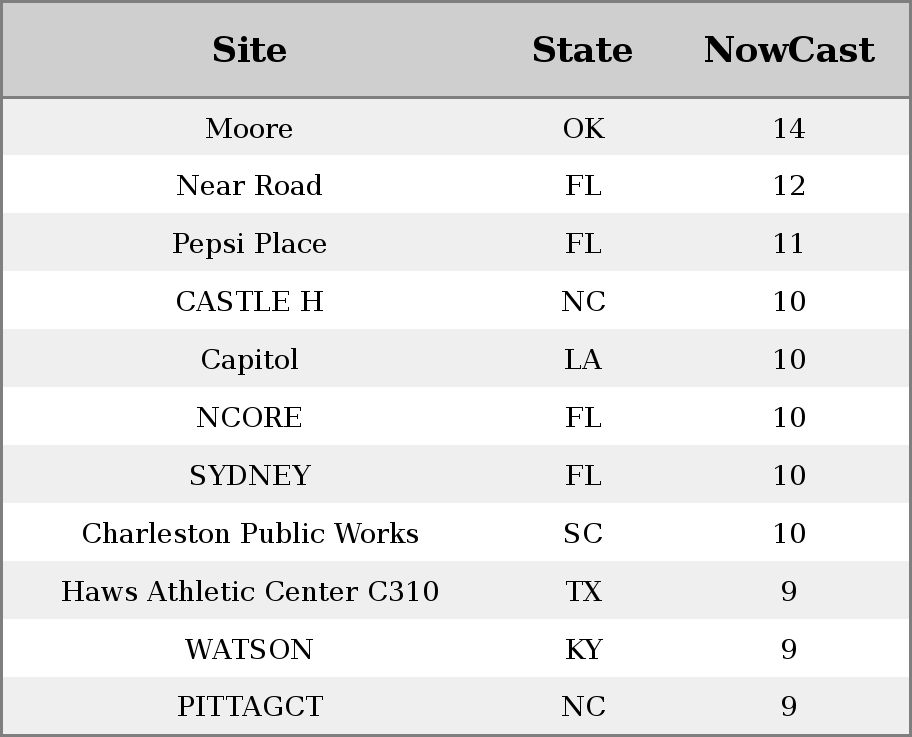Click the Site column header
Image resolution: width=912 pixels, height=737 pixels.
pyautogui.click(x=250, y=50)
